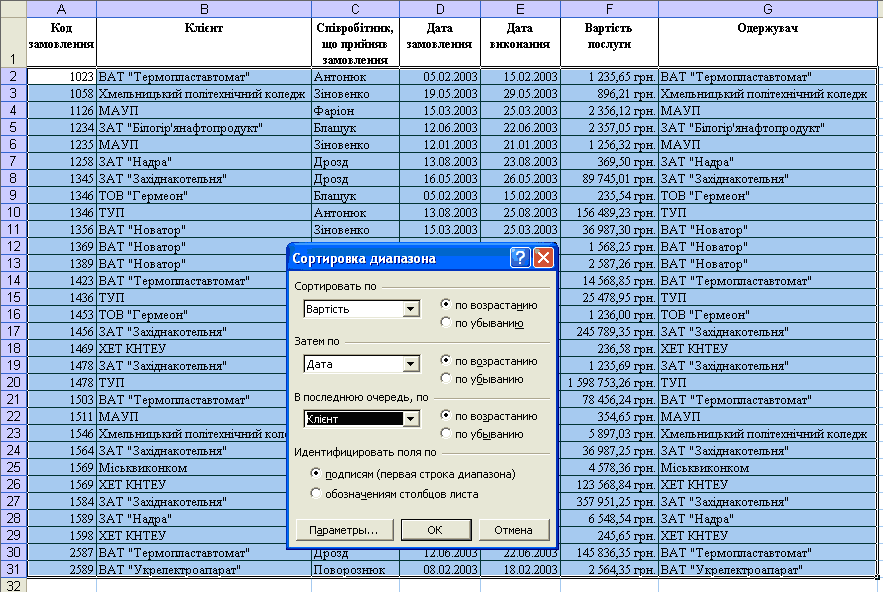This screenshot has height=592, width=883.
Task: Click the 1 598 753,26 грн. cost cell
Action: click(609, 382)
